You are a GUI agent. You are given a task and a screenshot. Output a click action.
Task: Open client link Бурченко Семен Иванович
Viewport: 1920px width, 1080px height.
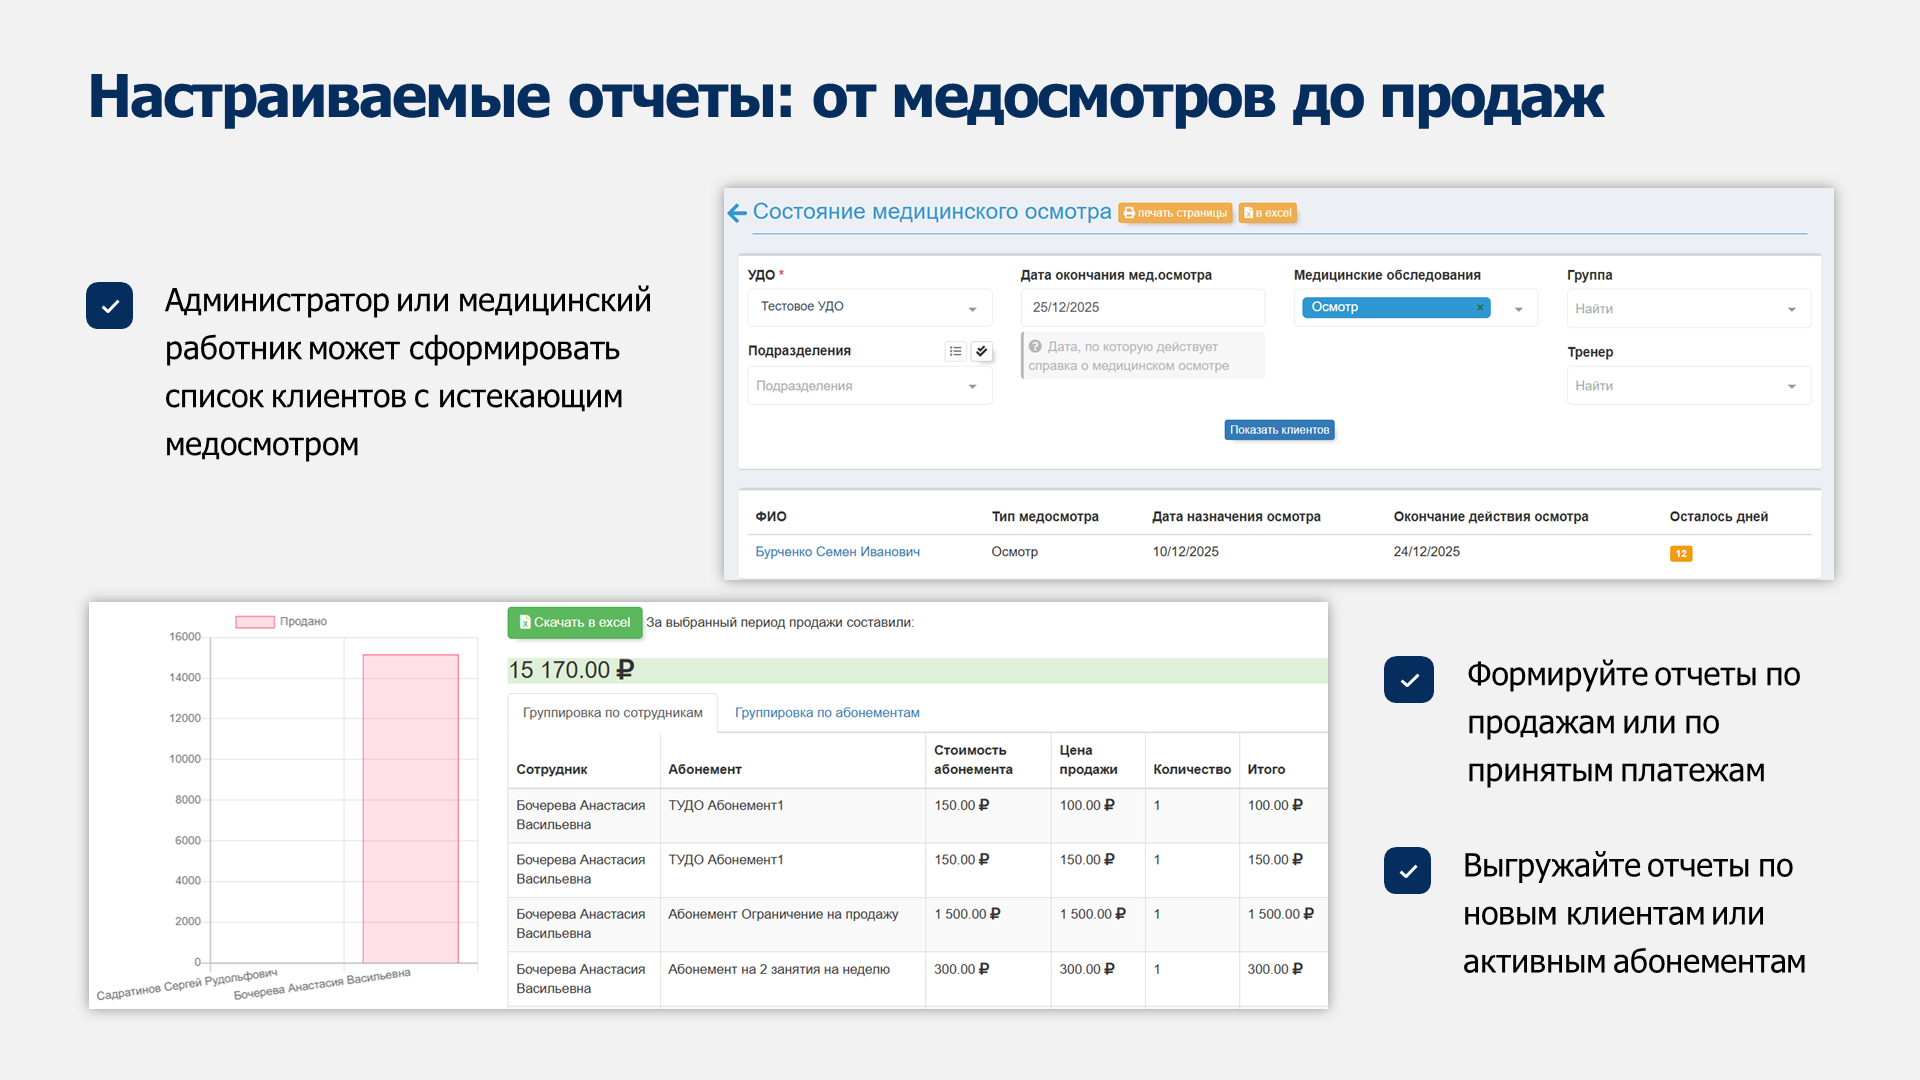837,552
